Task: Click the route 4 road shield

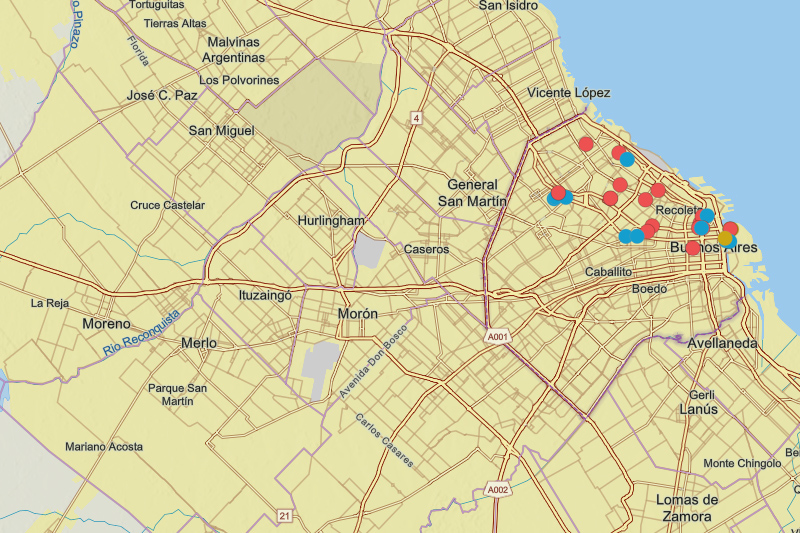Action: click(x=415, y=119)
